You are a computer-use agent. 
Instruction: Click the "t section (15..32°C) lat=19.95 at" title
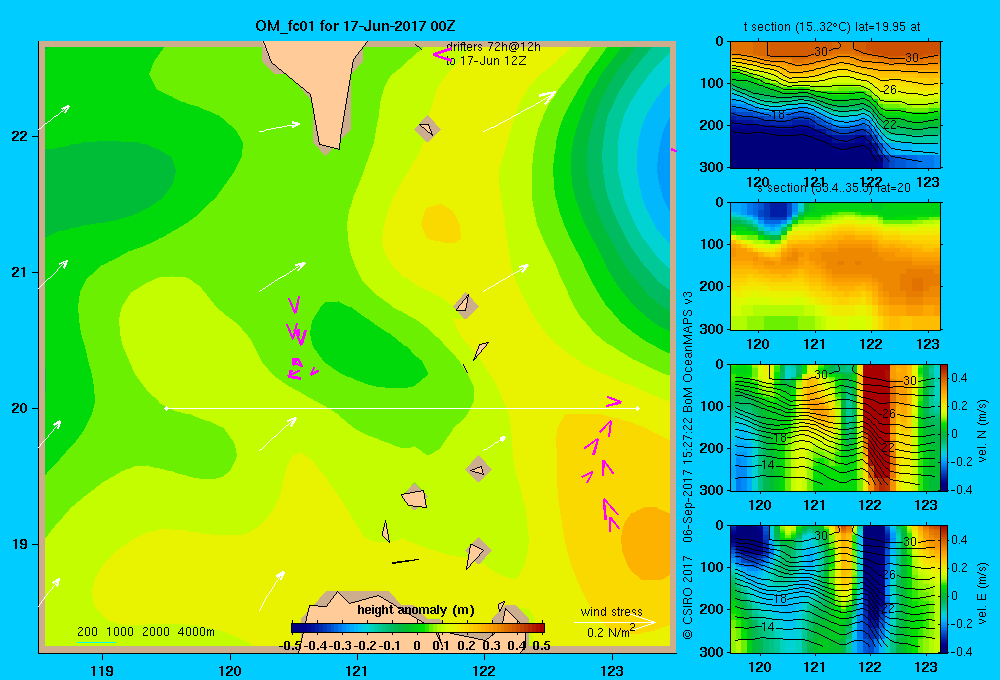click(x=832, y=27)
